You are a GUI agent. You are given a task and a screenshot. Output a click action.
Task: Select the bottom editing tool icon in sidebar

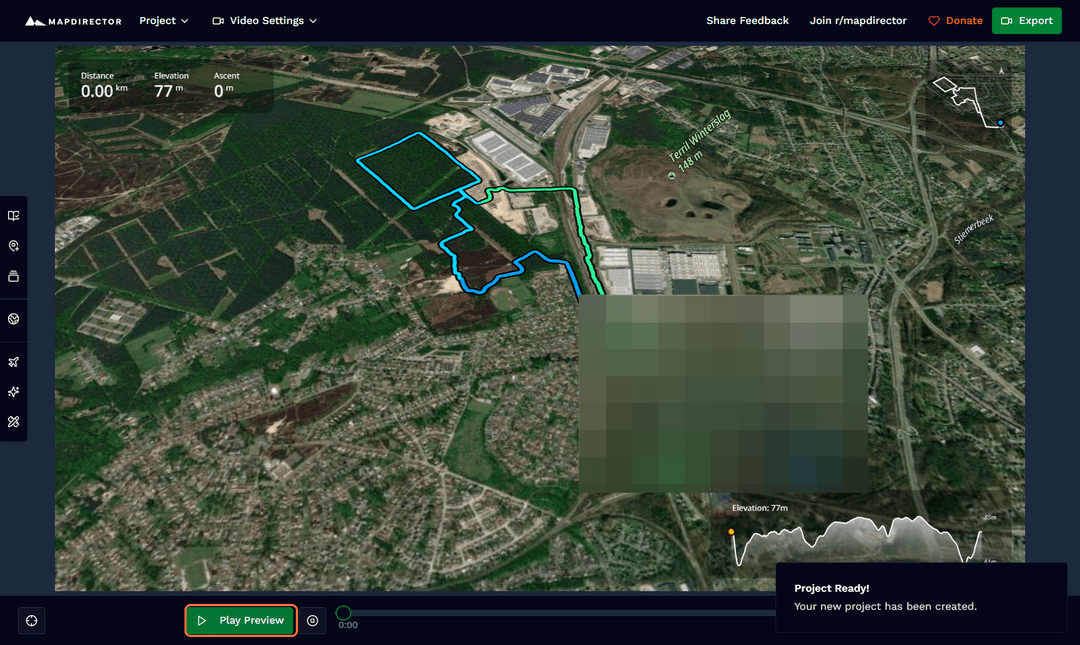(14, 421)
